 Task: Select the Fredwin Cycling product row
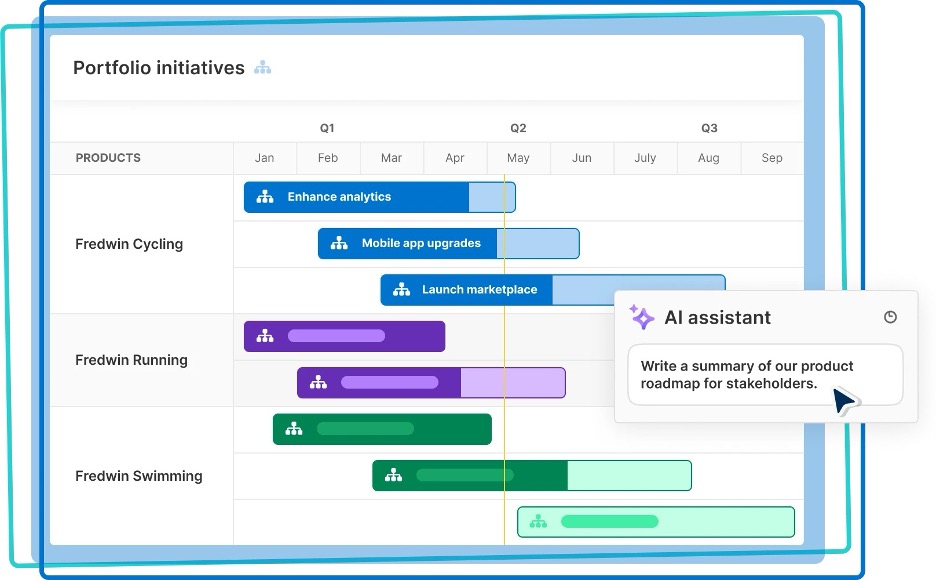pyautogui.click(x=129, y=244)
